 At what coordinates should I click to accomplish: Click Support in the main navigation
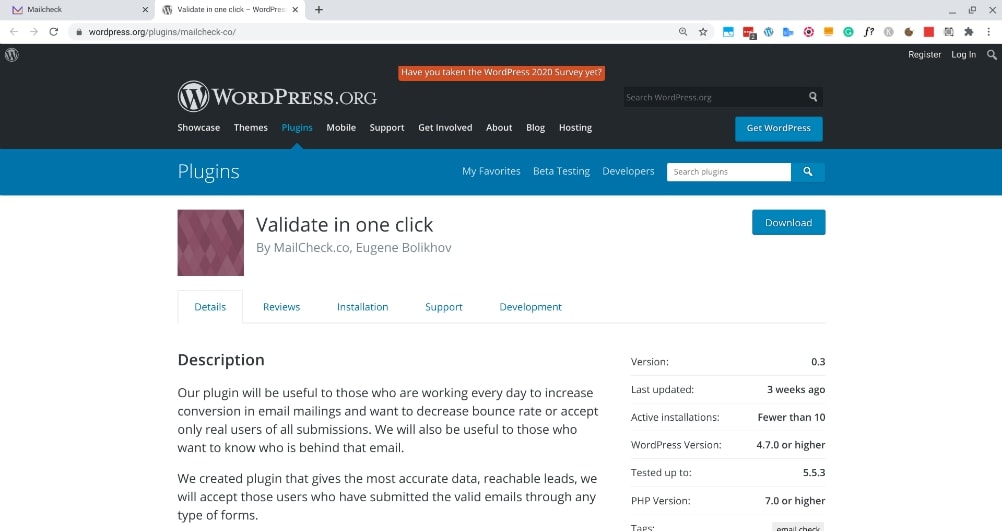tap(387, 128)
